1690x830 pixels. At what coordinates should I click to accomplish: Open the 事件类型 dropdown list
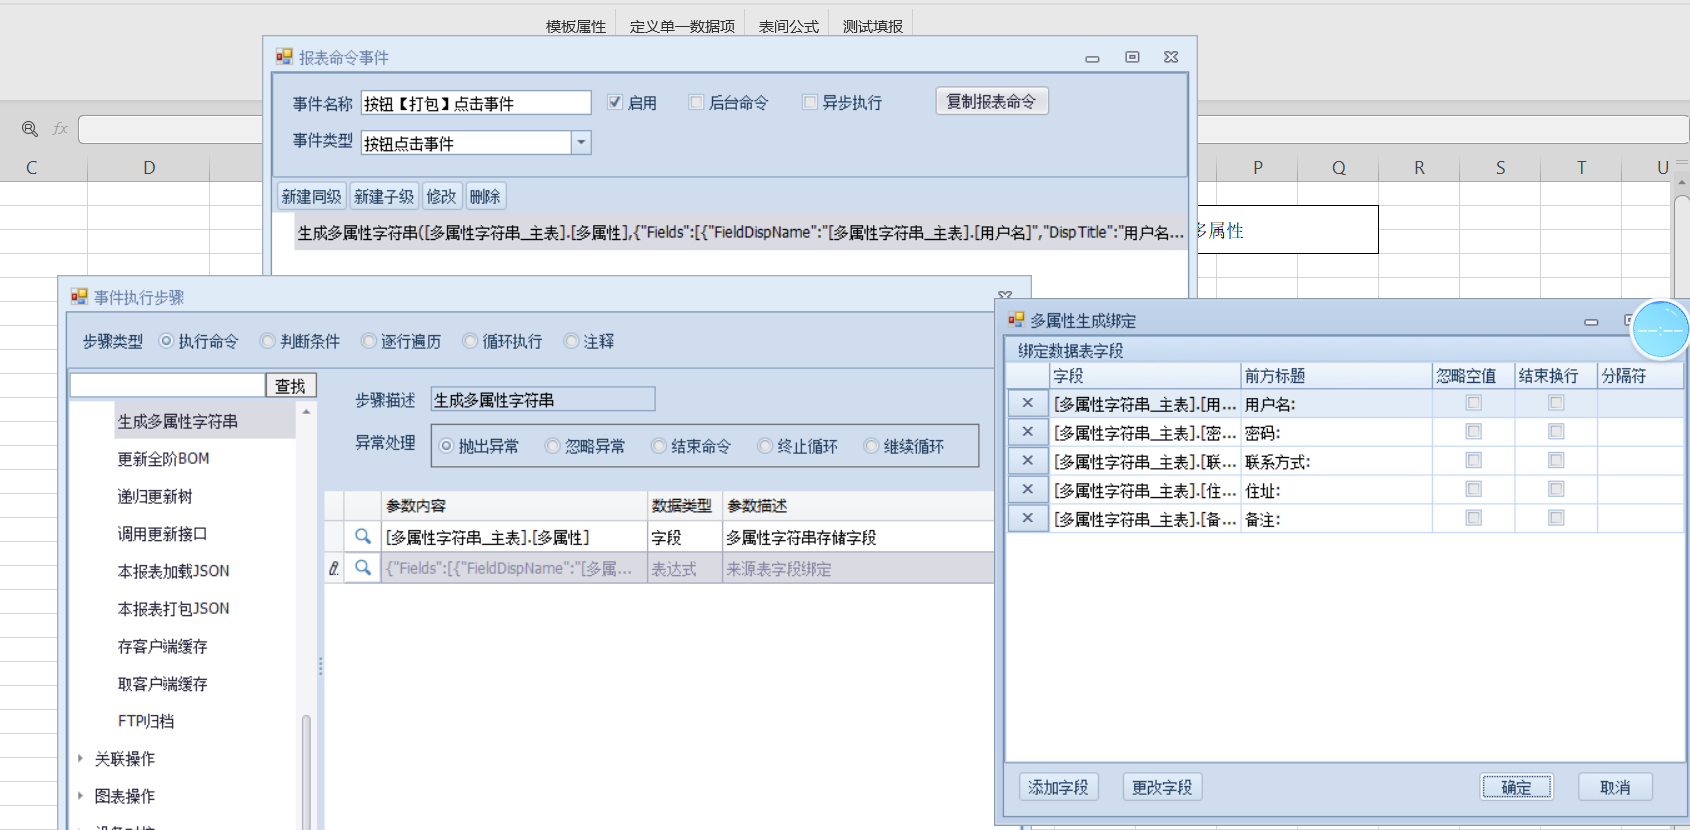point(581,143)
